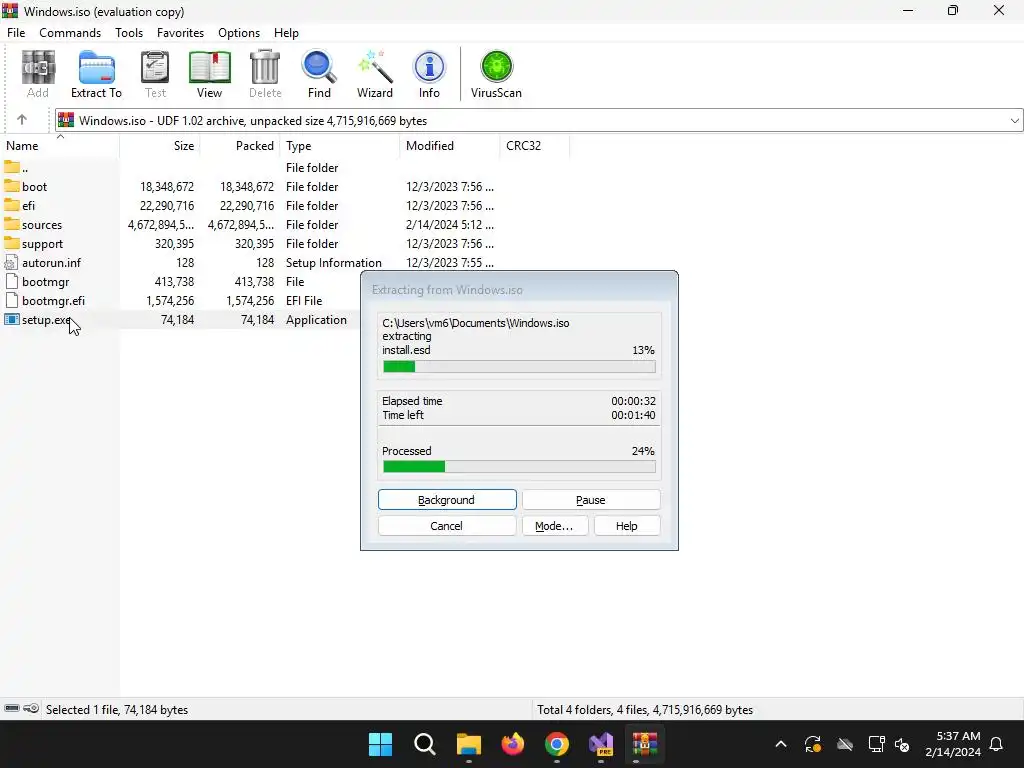
Task: Show hidden system tray icons
Action: [x=780, y=744]
